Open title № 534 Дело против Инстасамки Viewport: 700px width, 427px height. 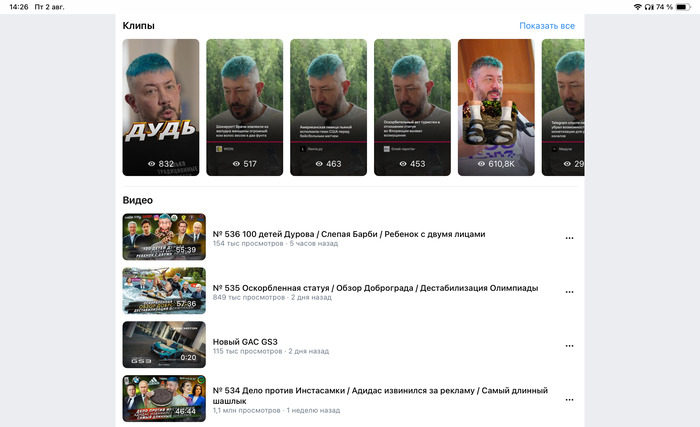click(x=380, y=396)
